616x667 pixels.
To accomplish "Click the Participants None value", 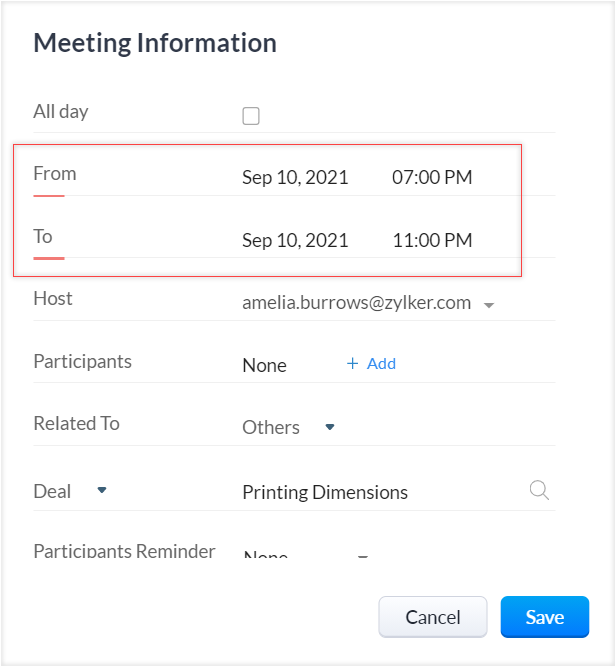I will [x=264, y=365].
